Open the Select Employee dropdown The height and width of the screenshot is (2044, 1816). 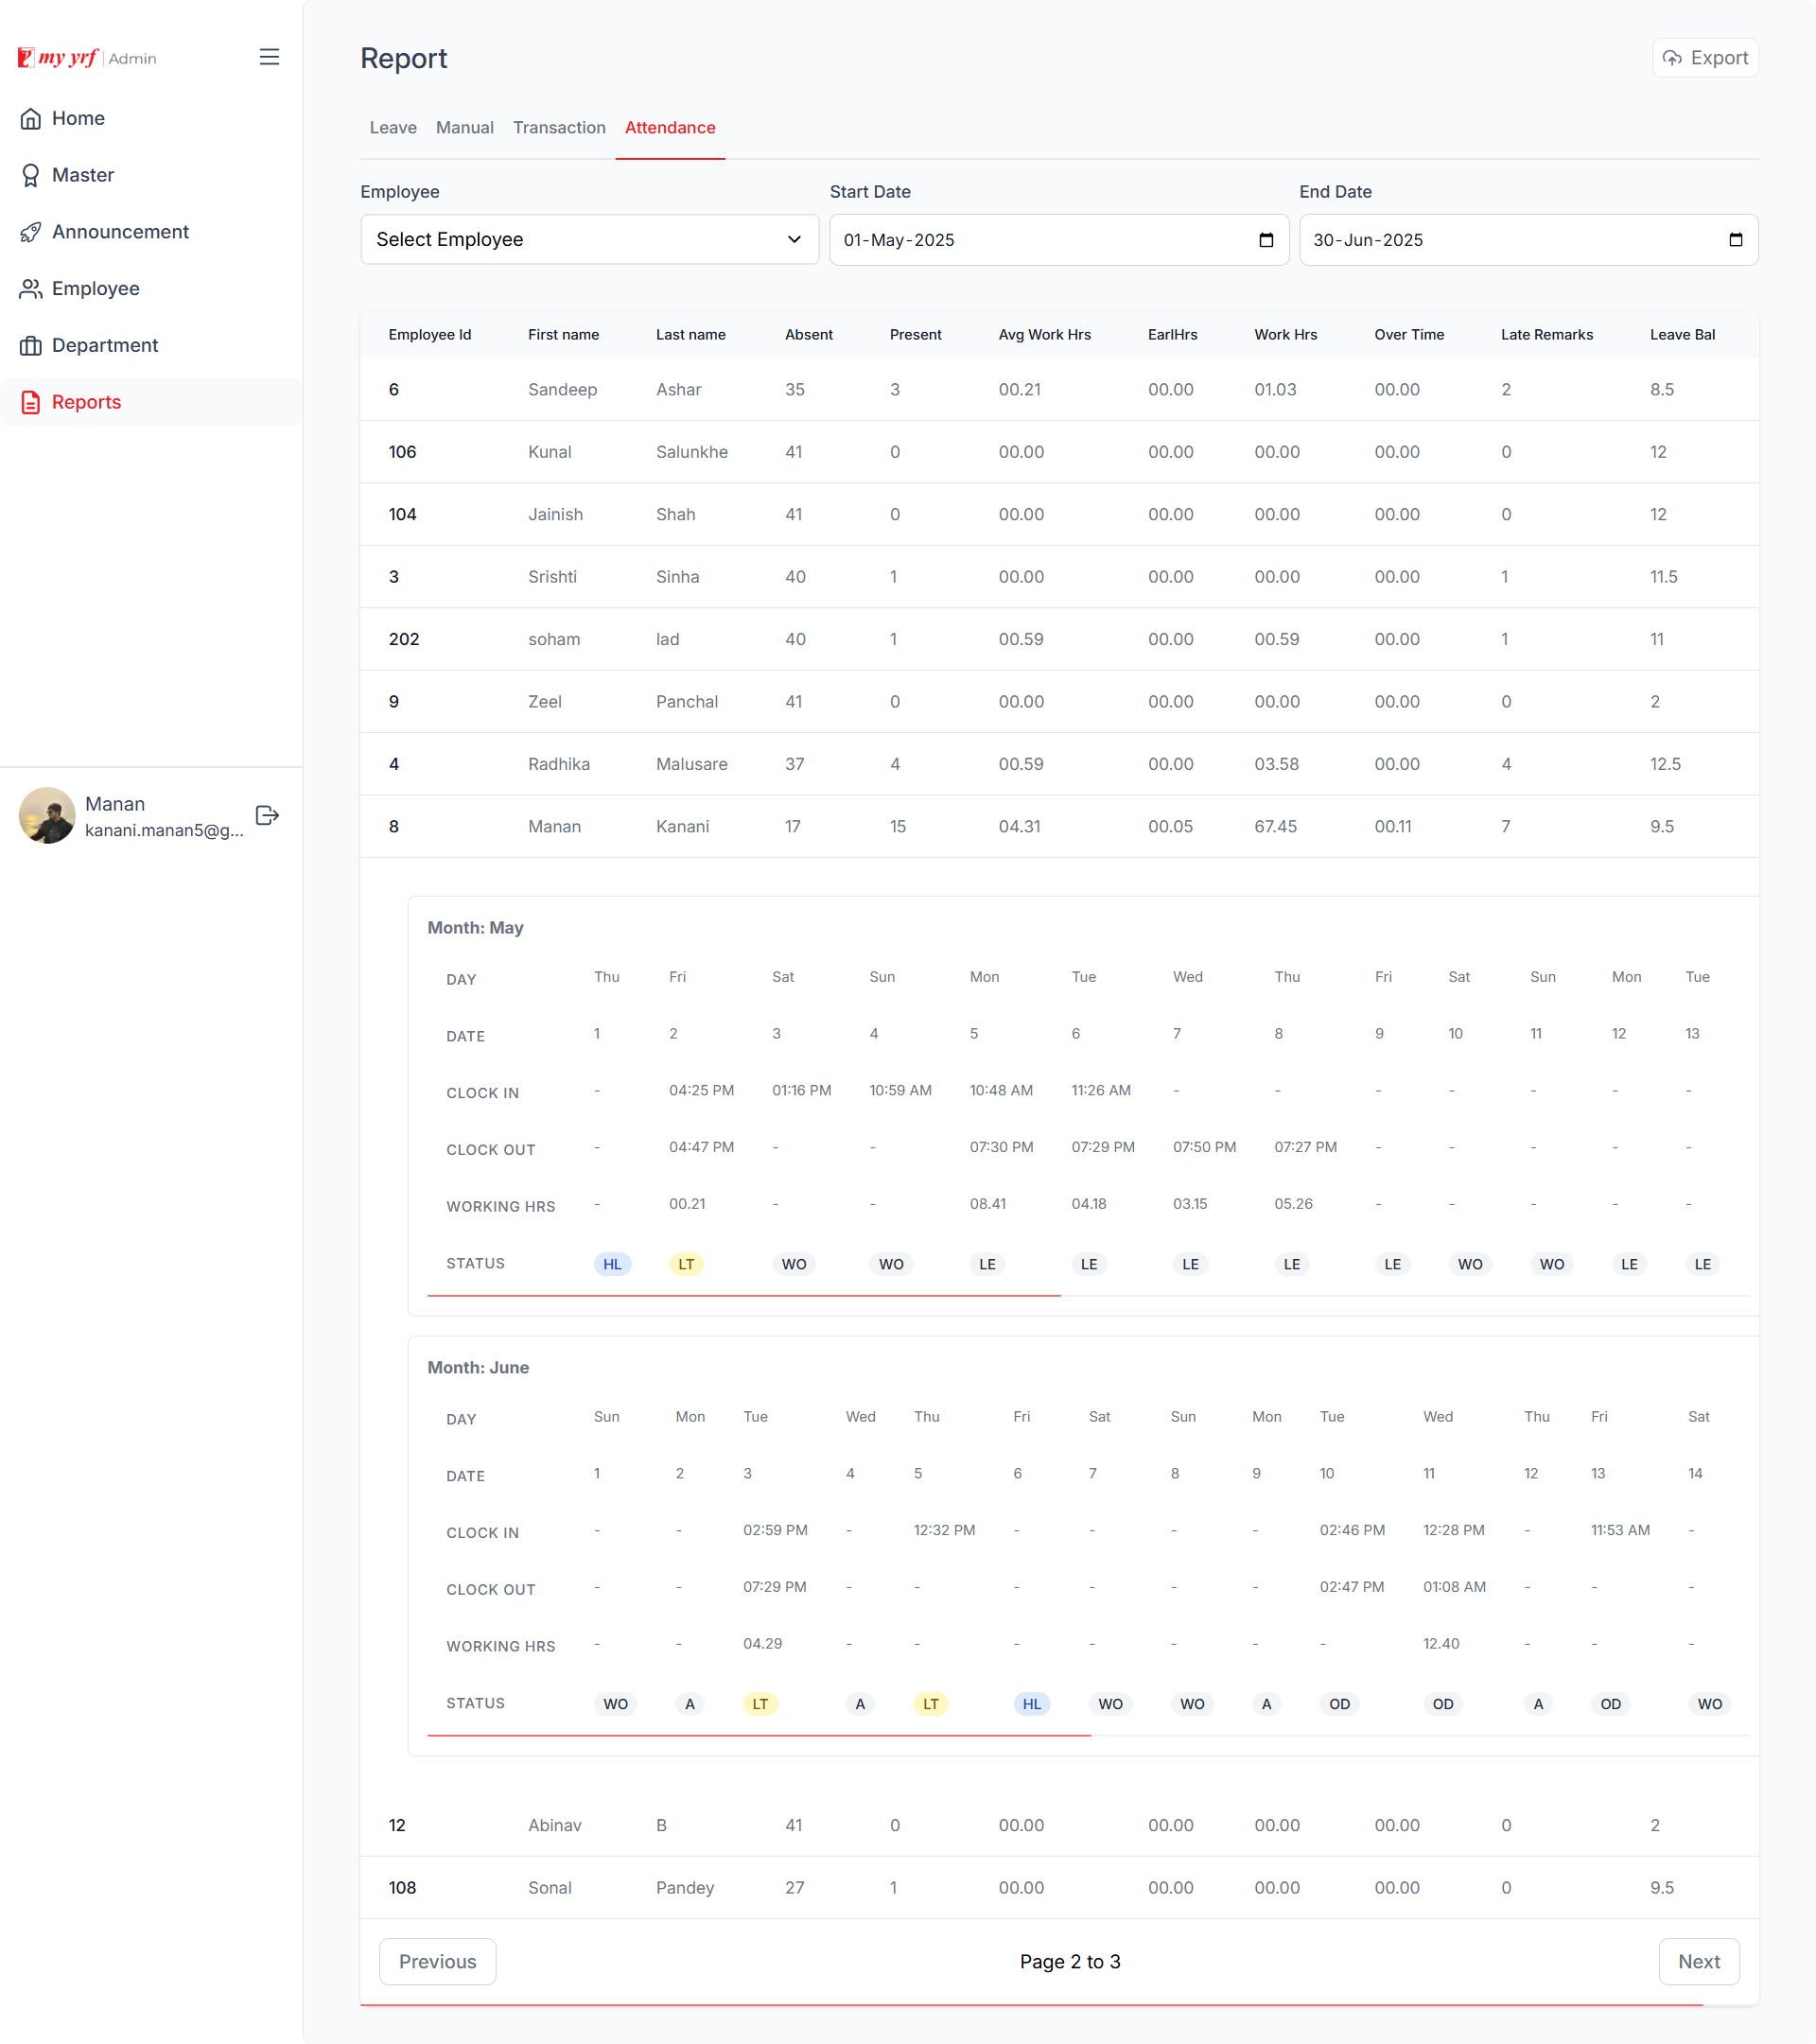click(x=589, y=240)
